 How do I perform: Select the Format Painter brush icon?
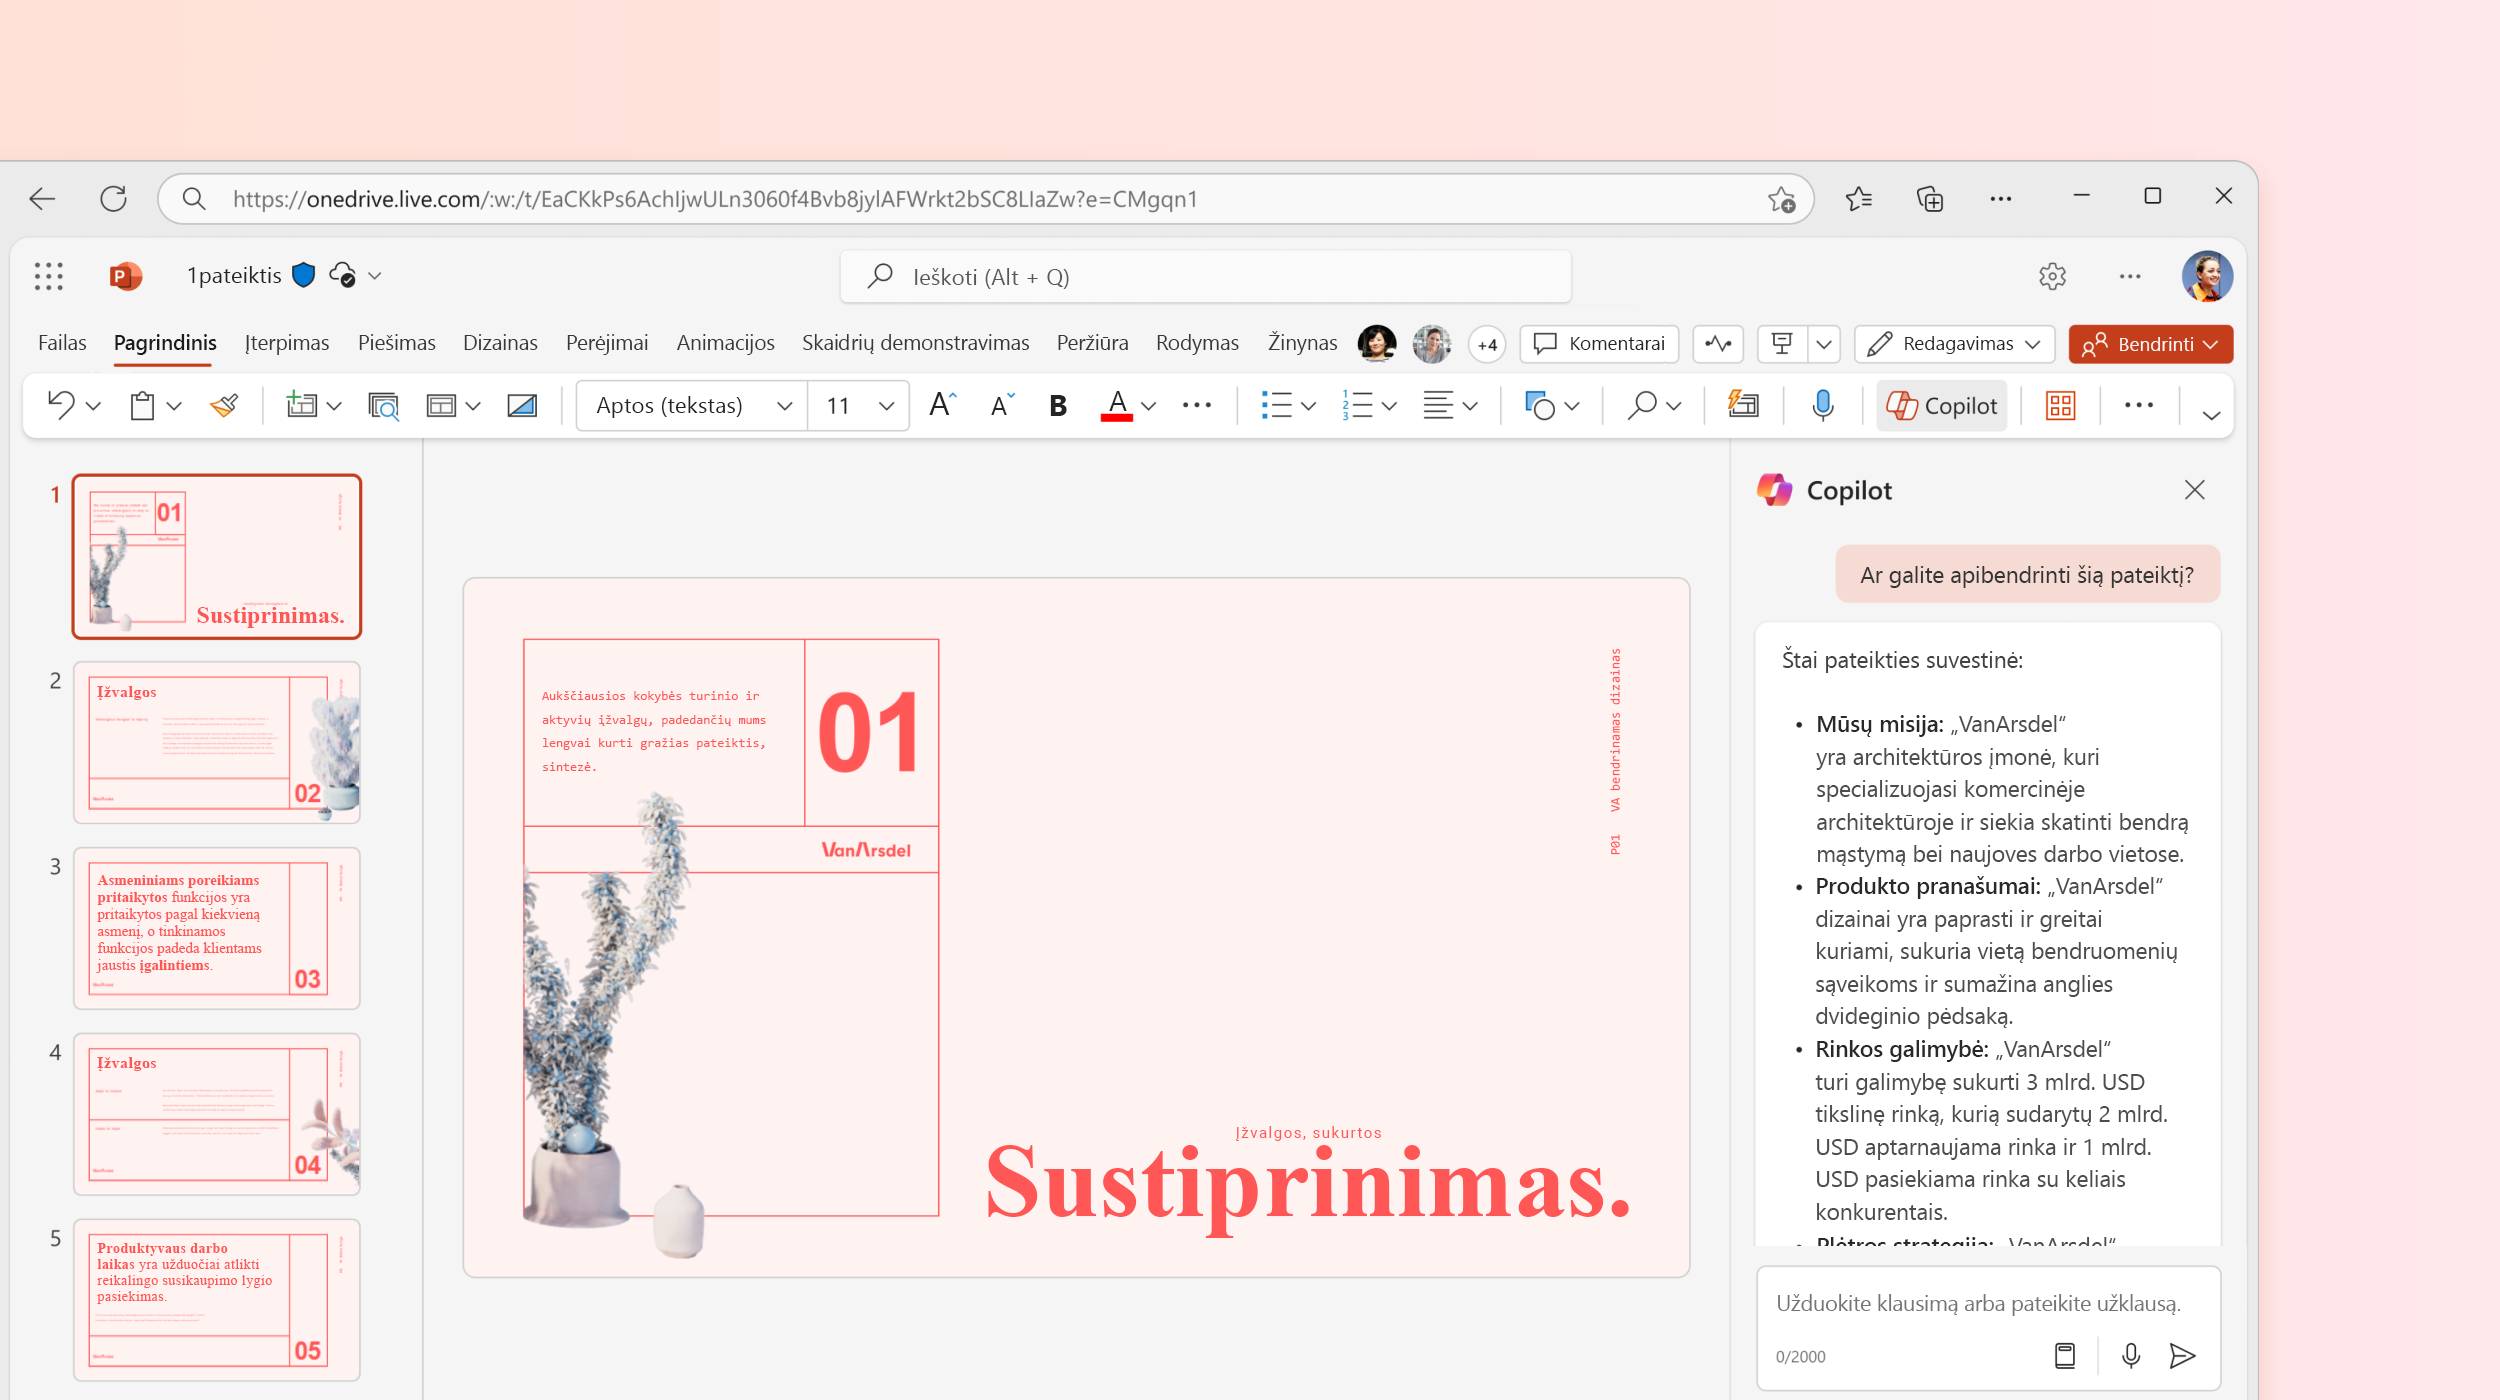tap(224, 405)
